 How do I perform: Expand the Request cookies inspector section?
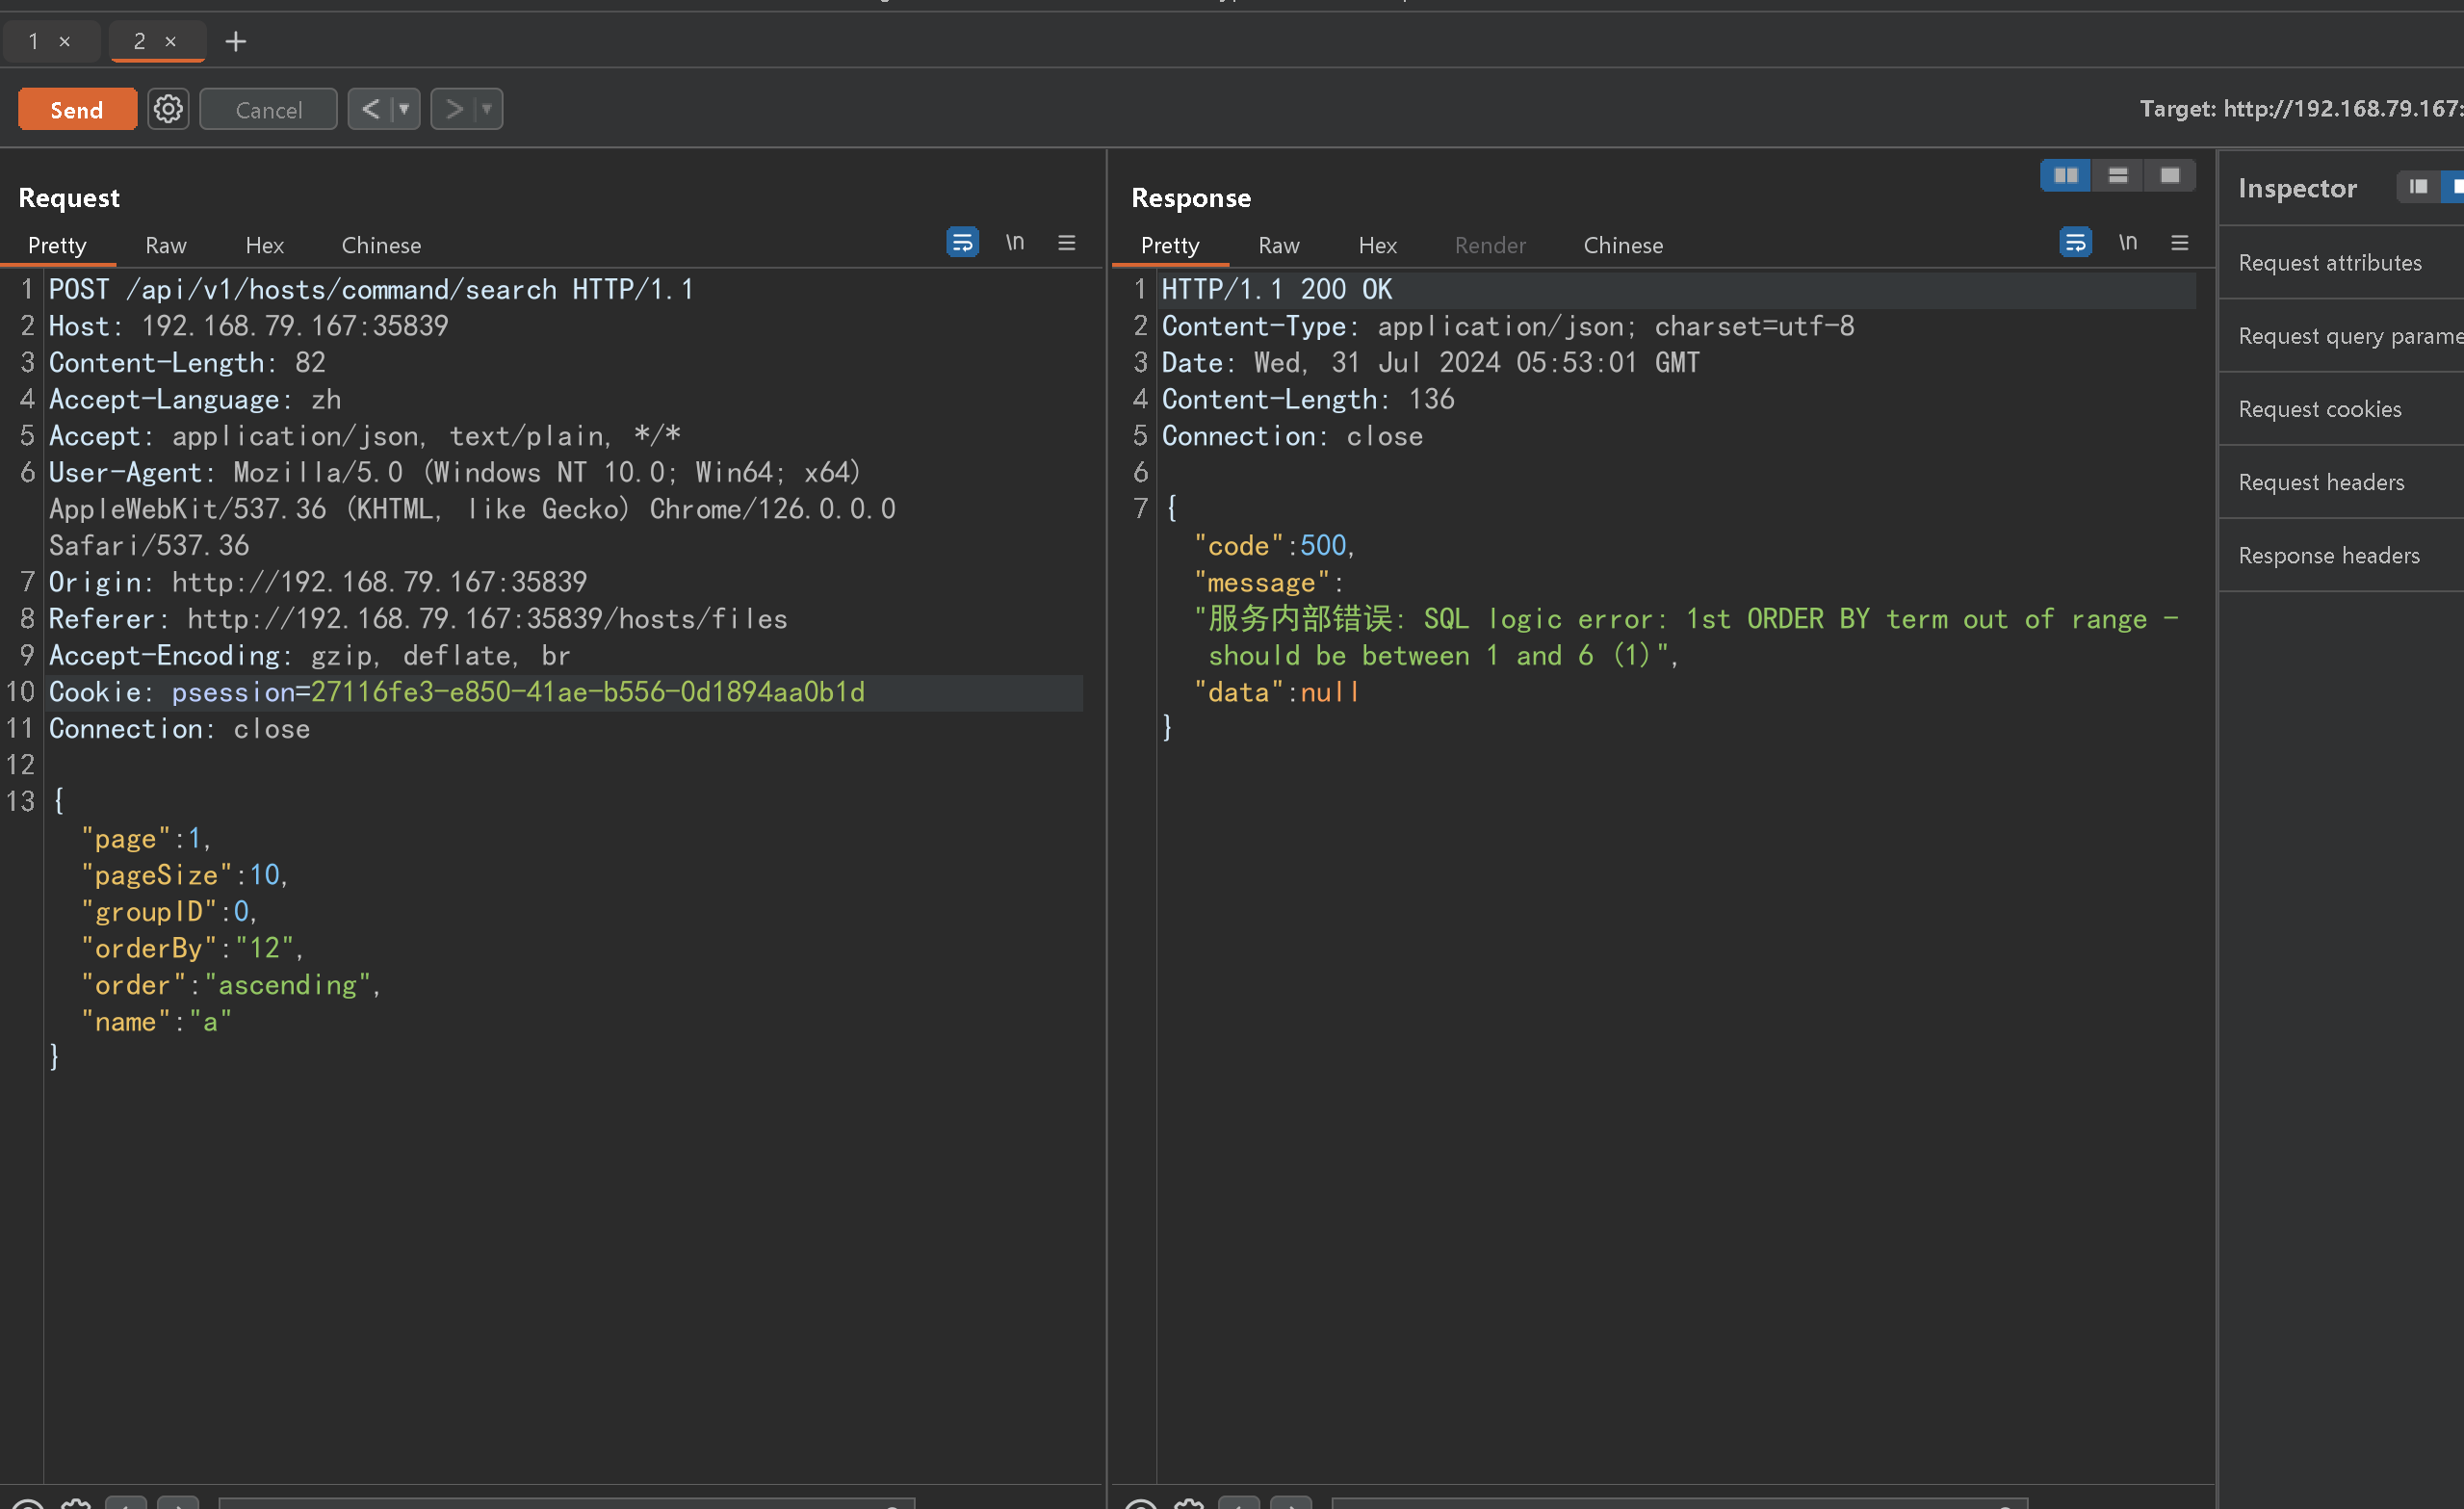coord(2319,409)
